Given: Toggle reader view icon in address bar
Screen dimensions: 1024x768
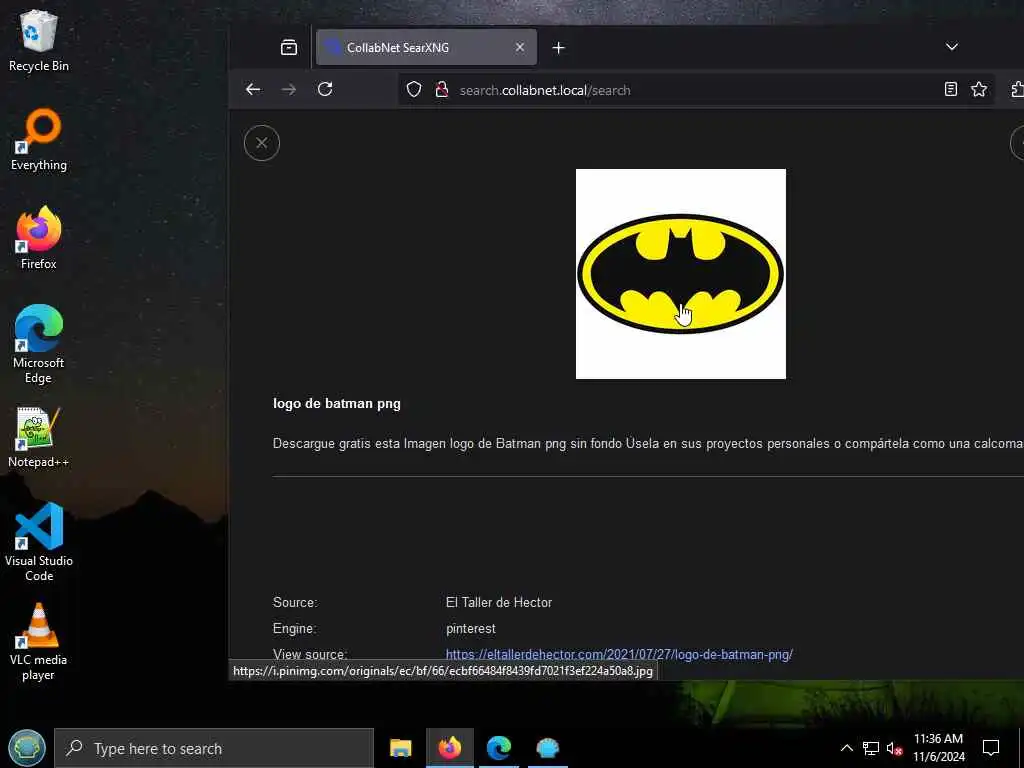Looking at the screenshot, I should pos(951,89).
